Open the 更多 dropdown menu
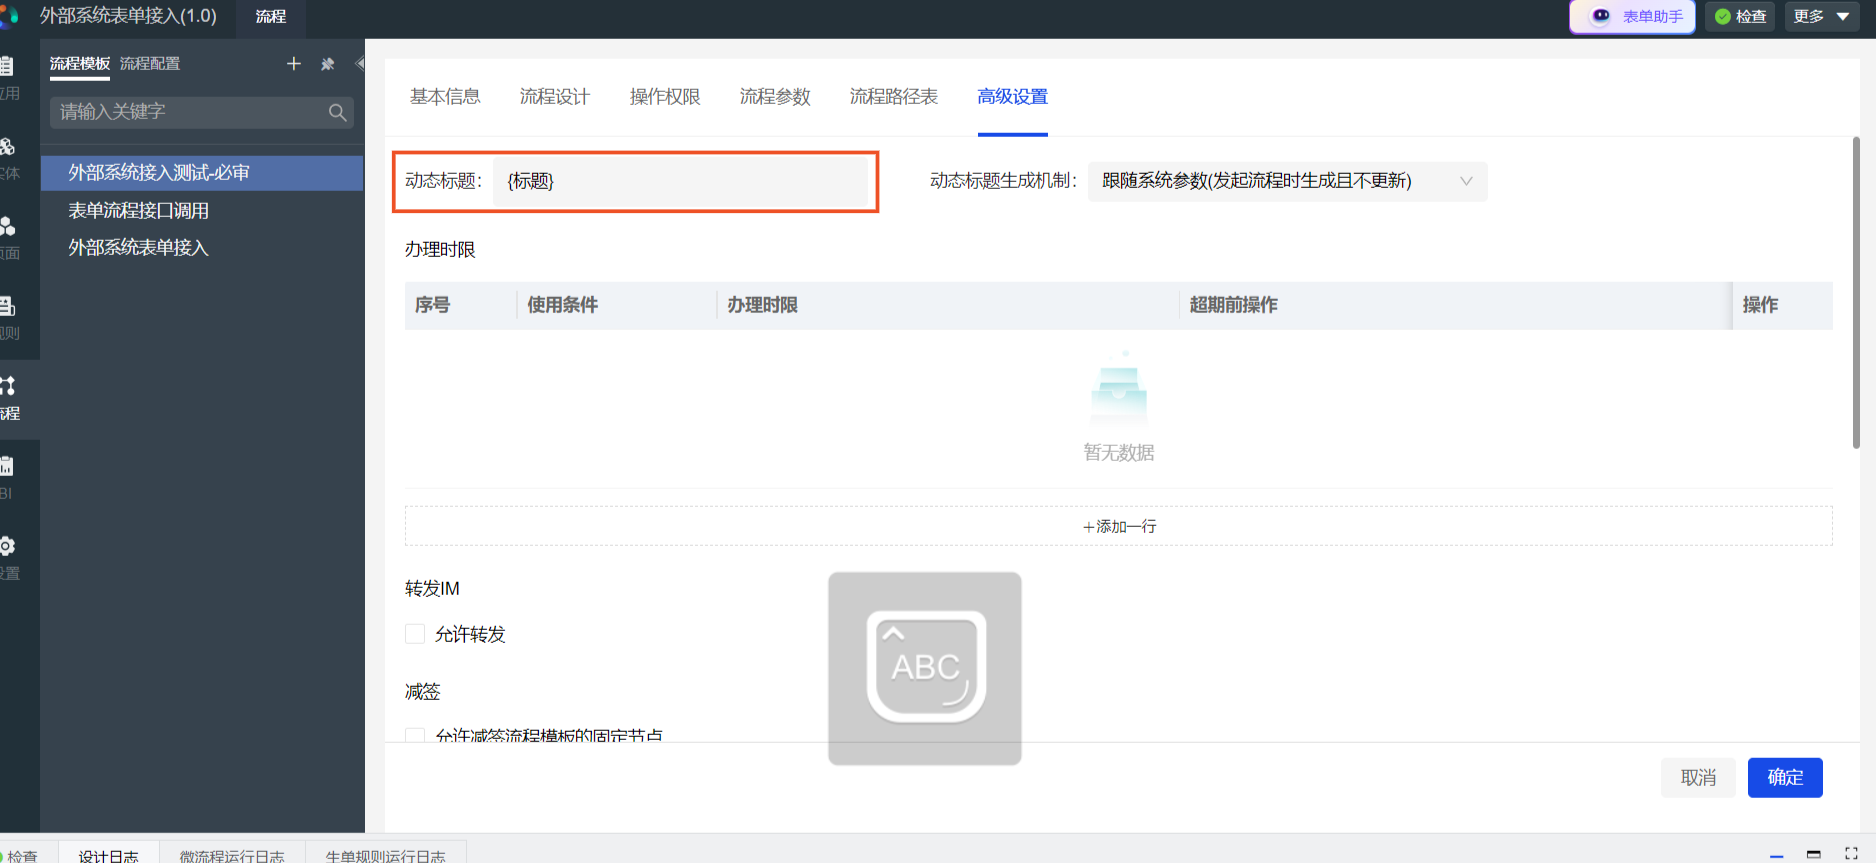The height and width of the screenshot is (863, 1876). click(x=1820, y=16)
